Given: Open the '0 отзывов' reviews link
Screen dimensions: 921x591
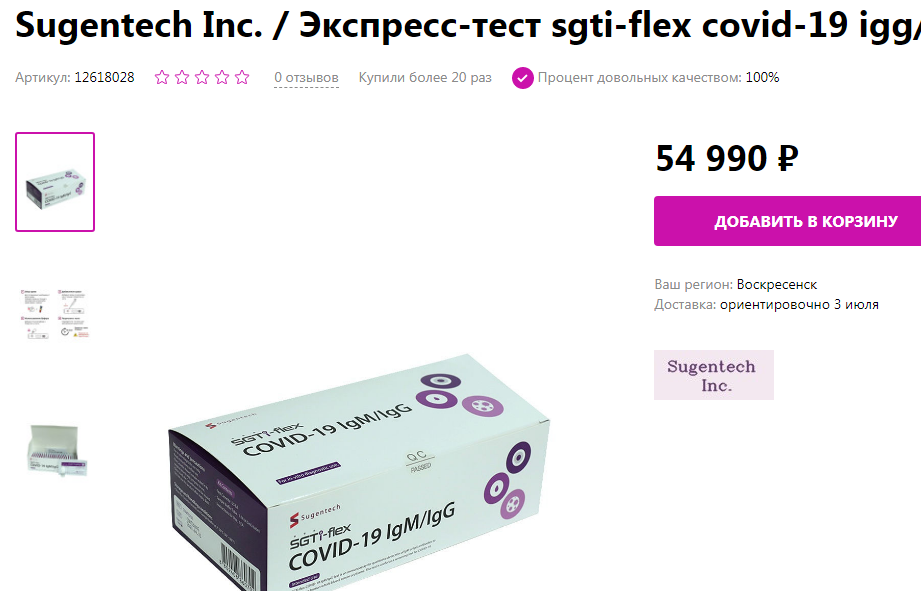Looking at the screenshot, I should (306, 78).
